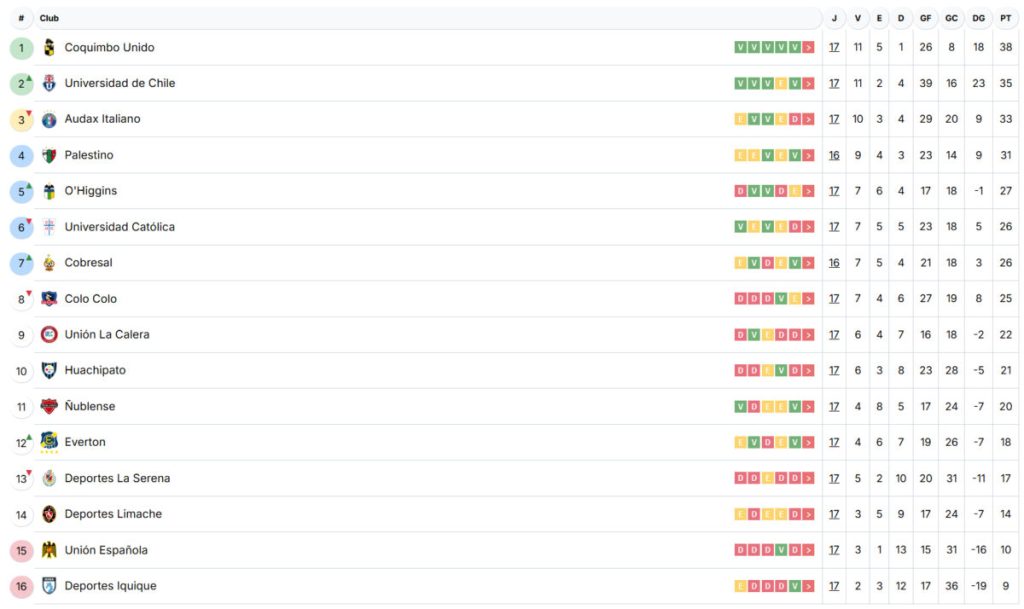
Task: Click Everton's latest V result badge
Action: pyautogui.click(x=795, y=443)
